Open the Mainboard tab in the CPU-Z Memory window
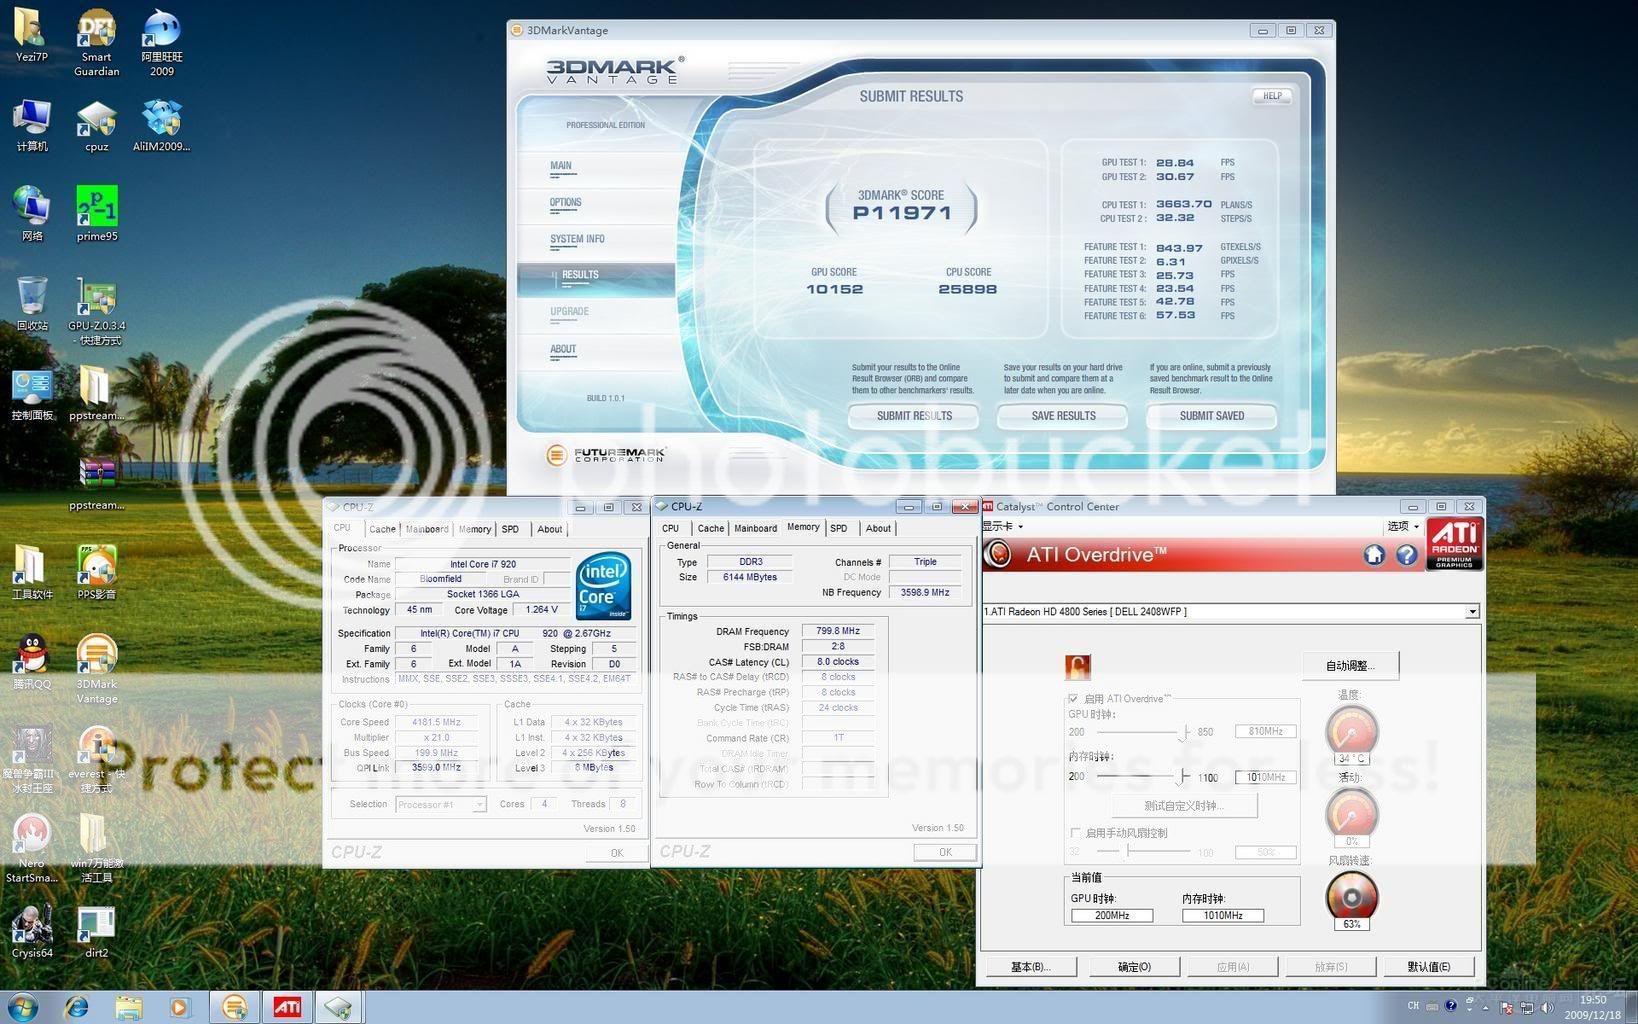1638x1024 pixels. [x=755, y=528]
